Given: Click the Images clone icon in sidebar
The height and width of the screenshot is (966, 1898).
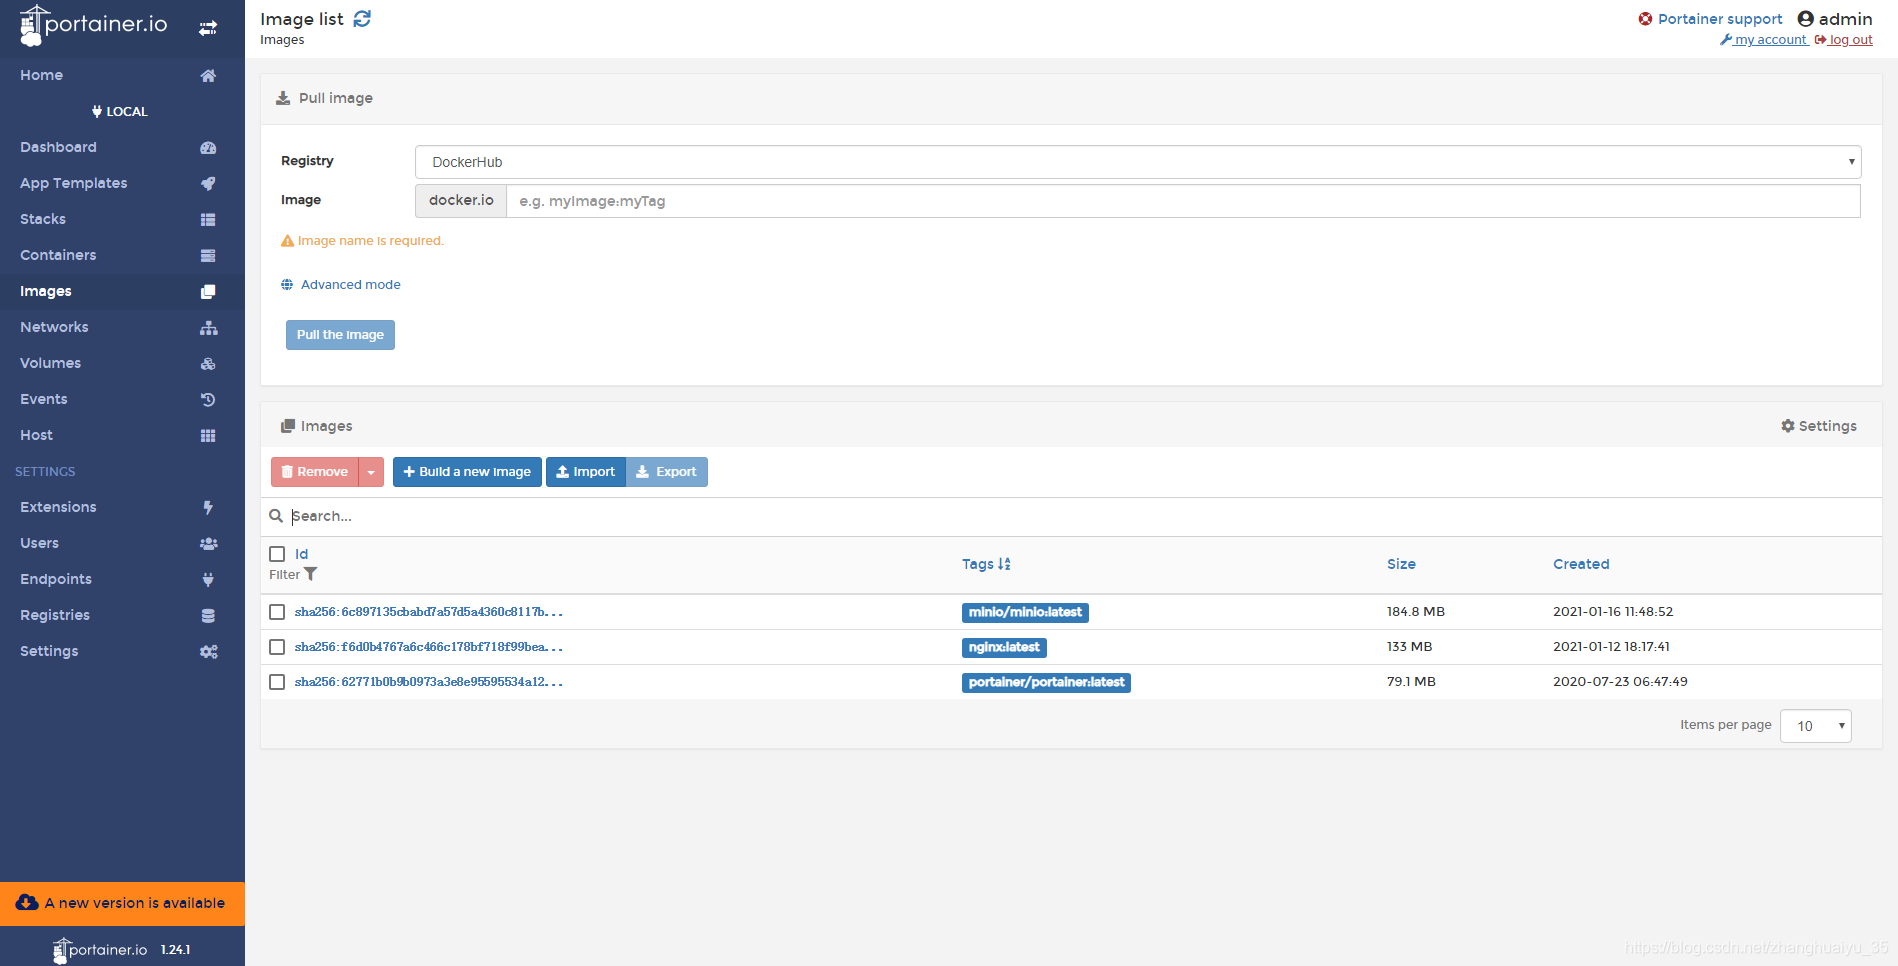Looking at the screenshot, I should tap(208, 292).
